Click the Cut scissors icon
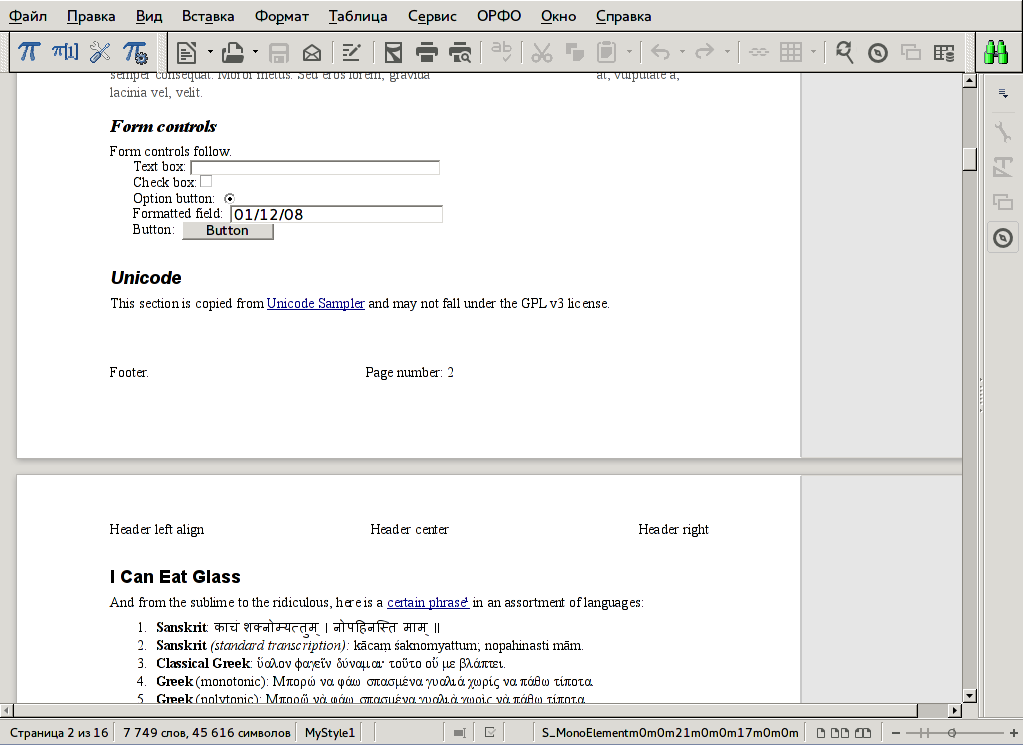The height and width of the screenshot is (745, 1023). pos(542,52)
